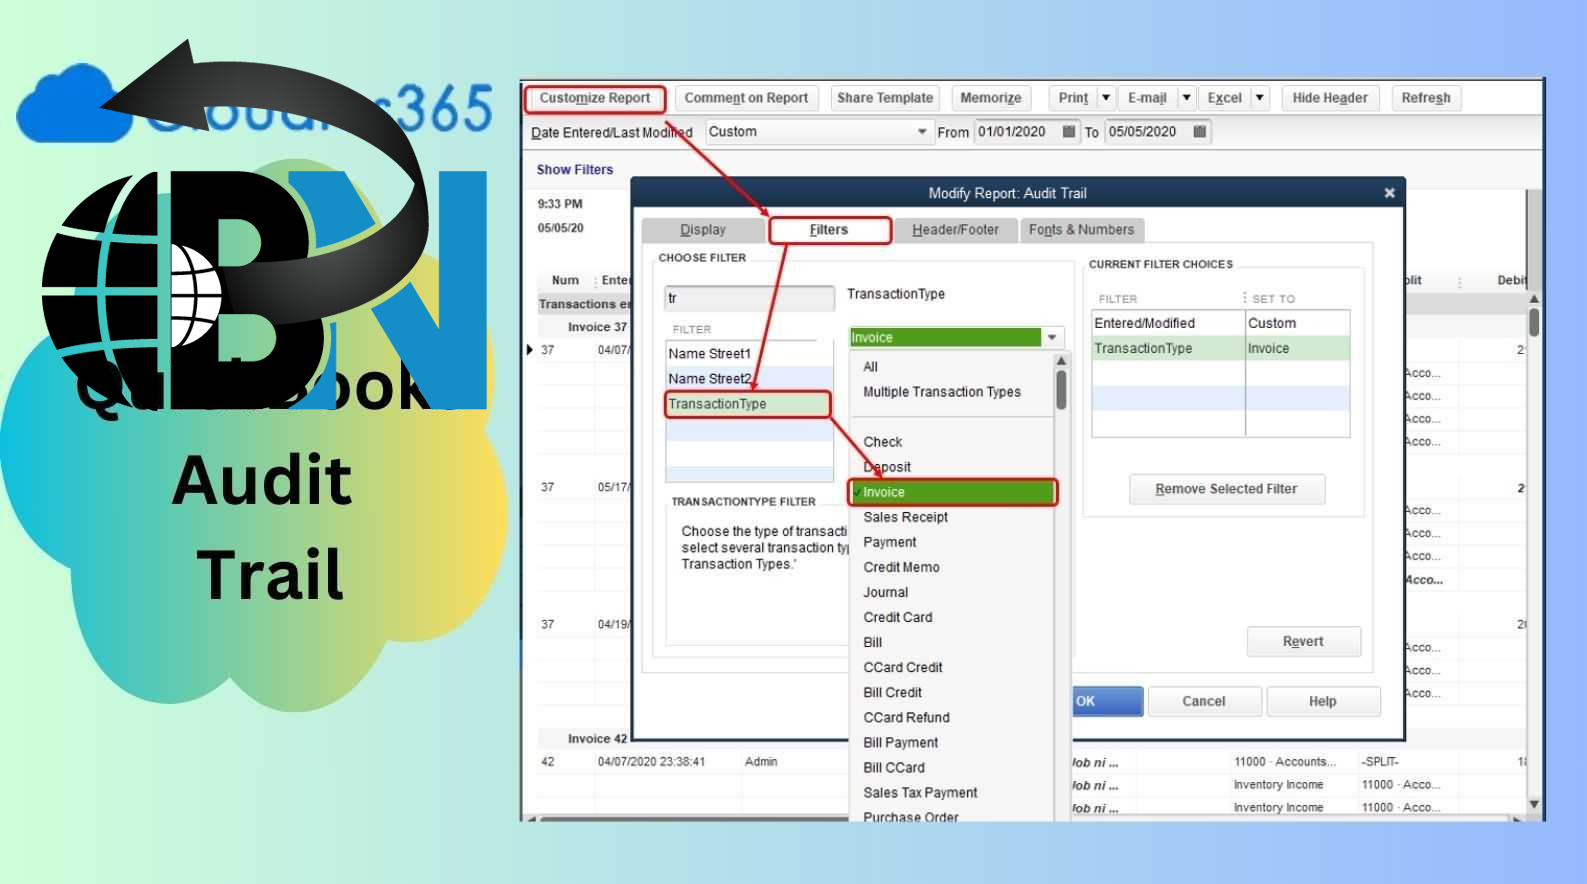Pick Credit Memo in the dropdown list
Screen dimensions: 1587x884
point(901,567)
